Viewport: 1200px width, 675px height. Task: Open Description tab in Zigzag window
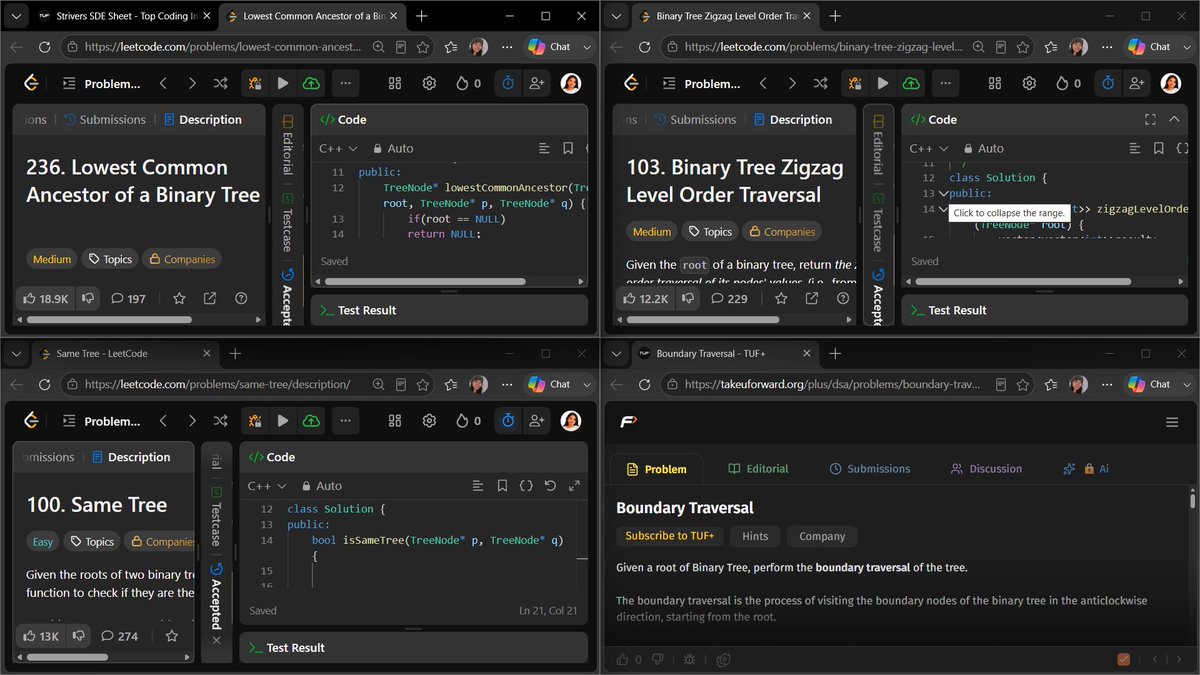pyautogui.click(x=792, y=119)
